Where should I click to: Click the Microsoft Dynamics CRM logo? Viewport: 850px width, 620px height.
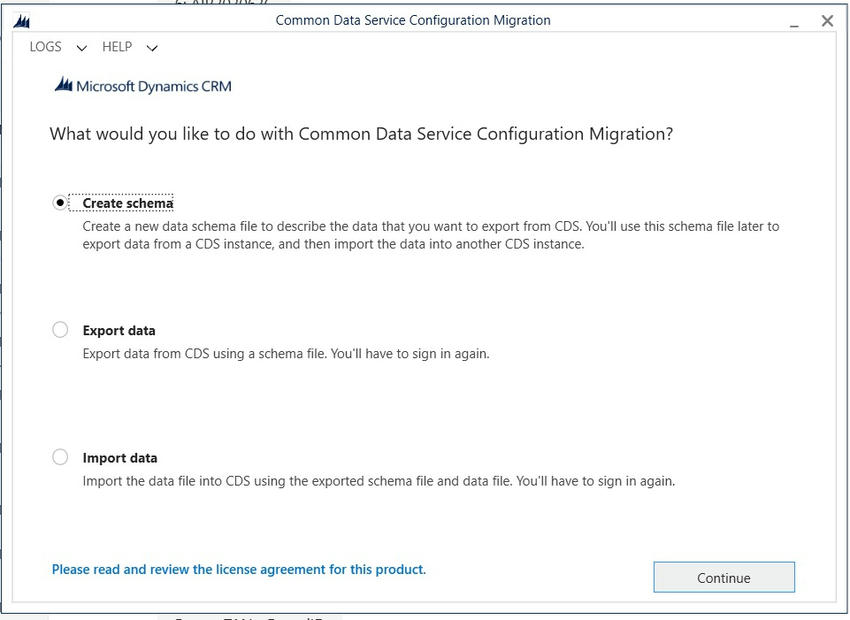(x=143, y=86)
